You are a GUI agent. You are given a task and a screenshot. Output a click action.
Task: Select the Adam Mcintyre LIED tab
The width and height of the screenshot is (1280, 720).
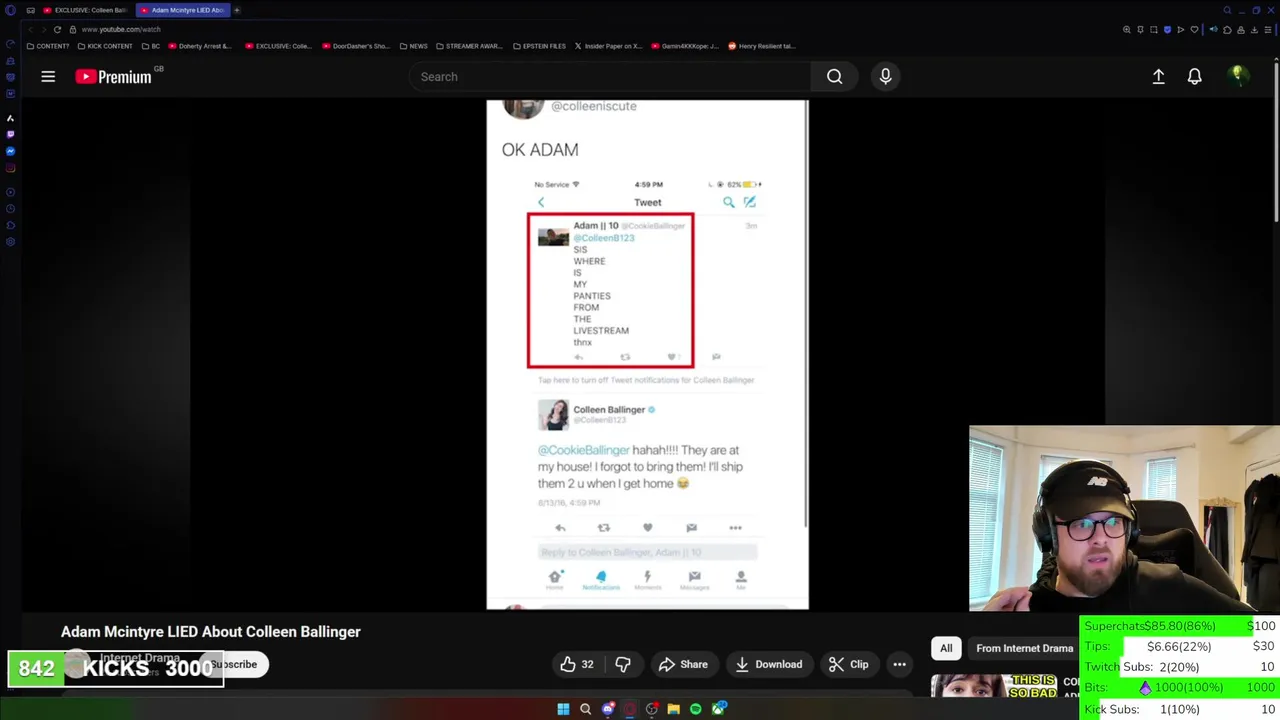(x=182, y=10)
